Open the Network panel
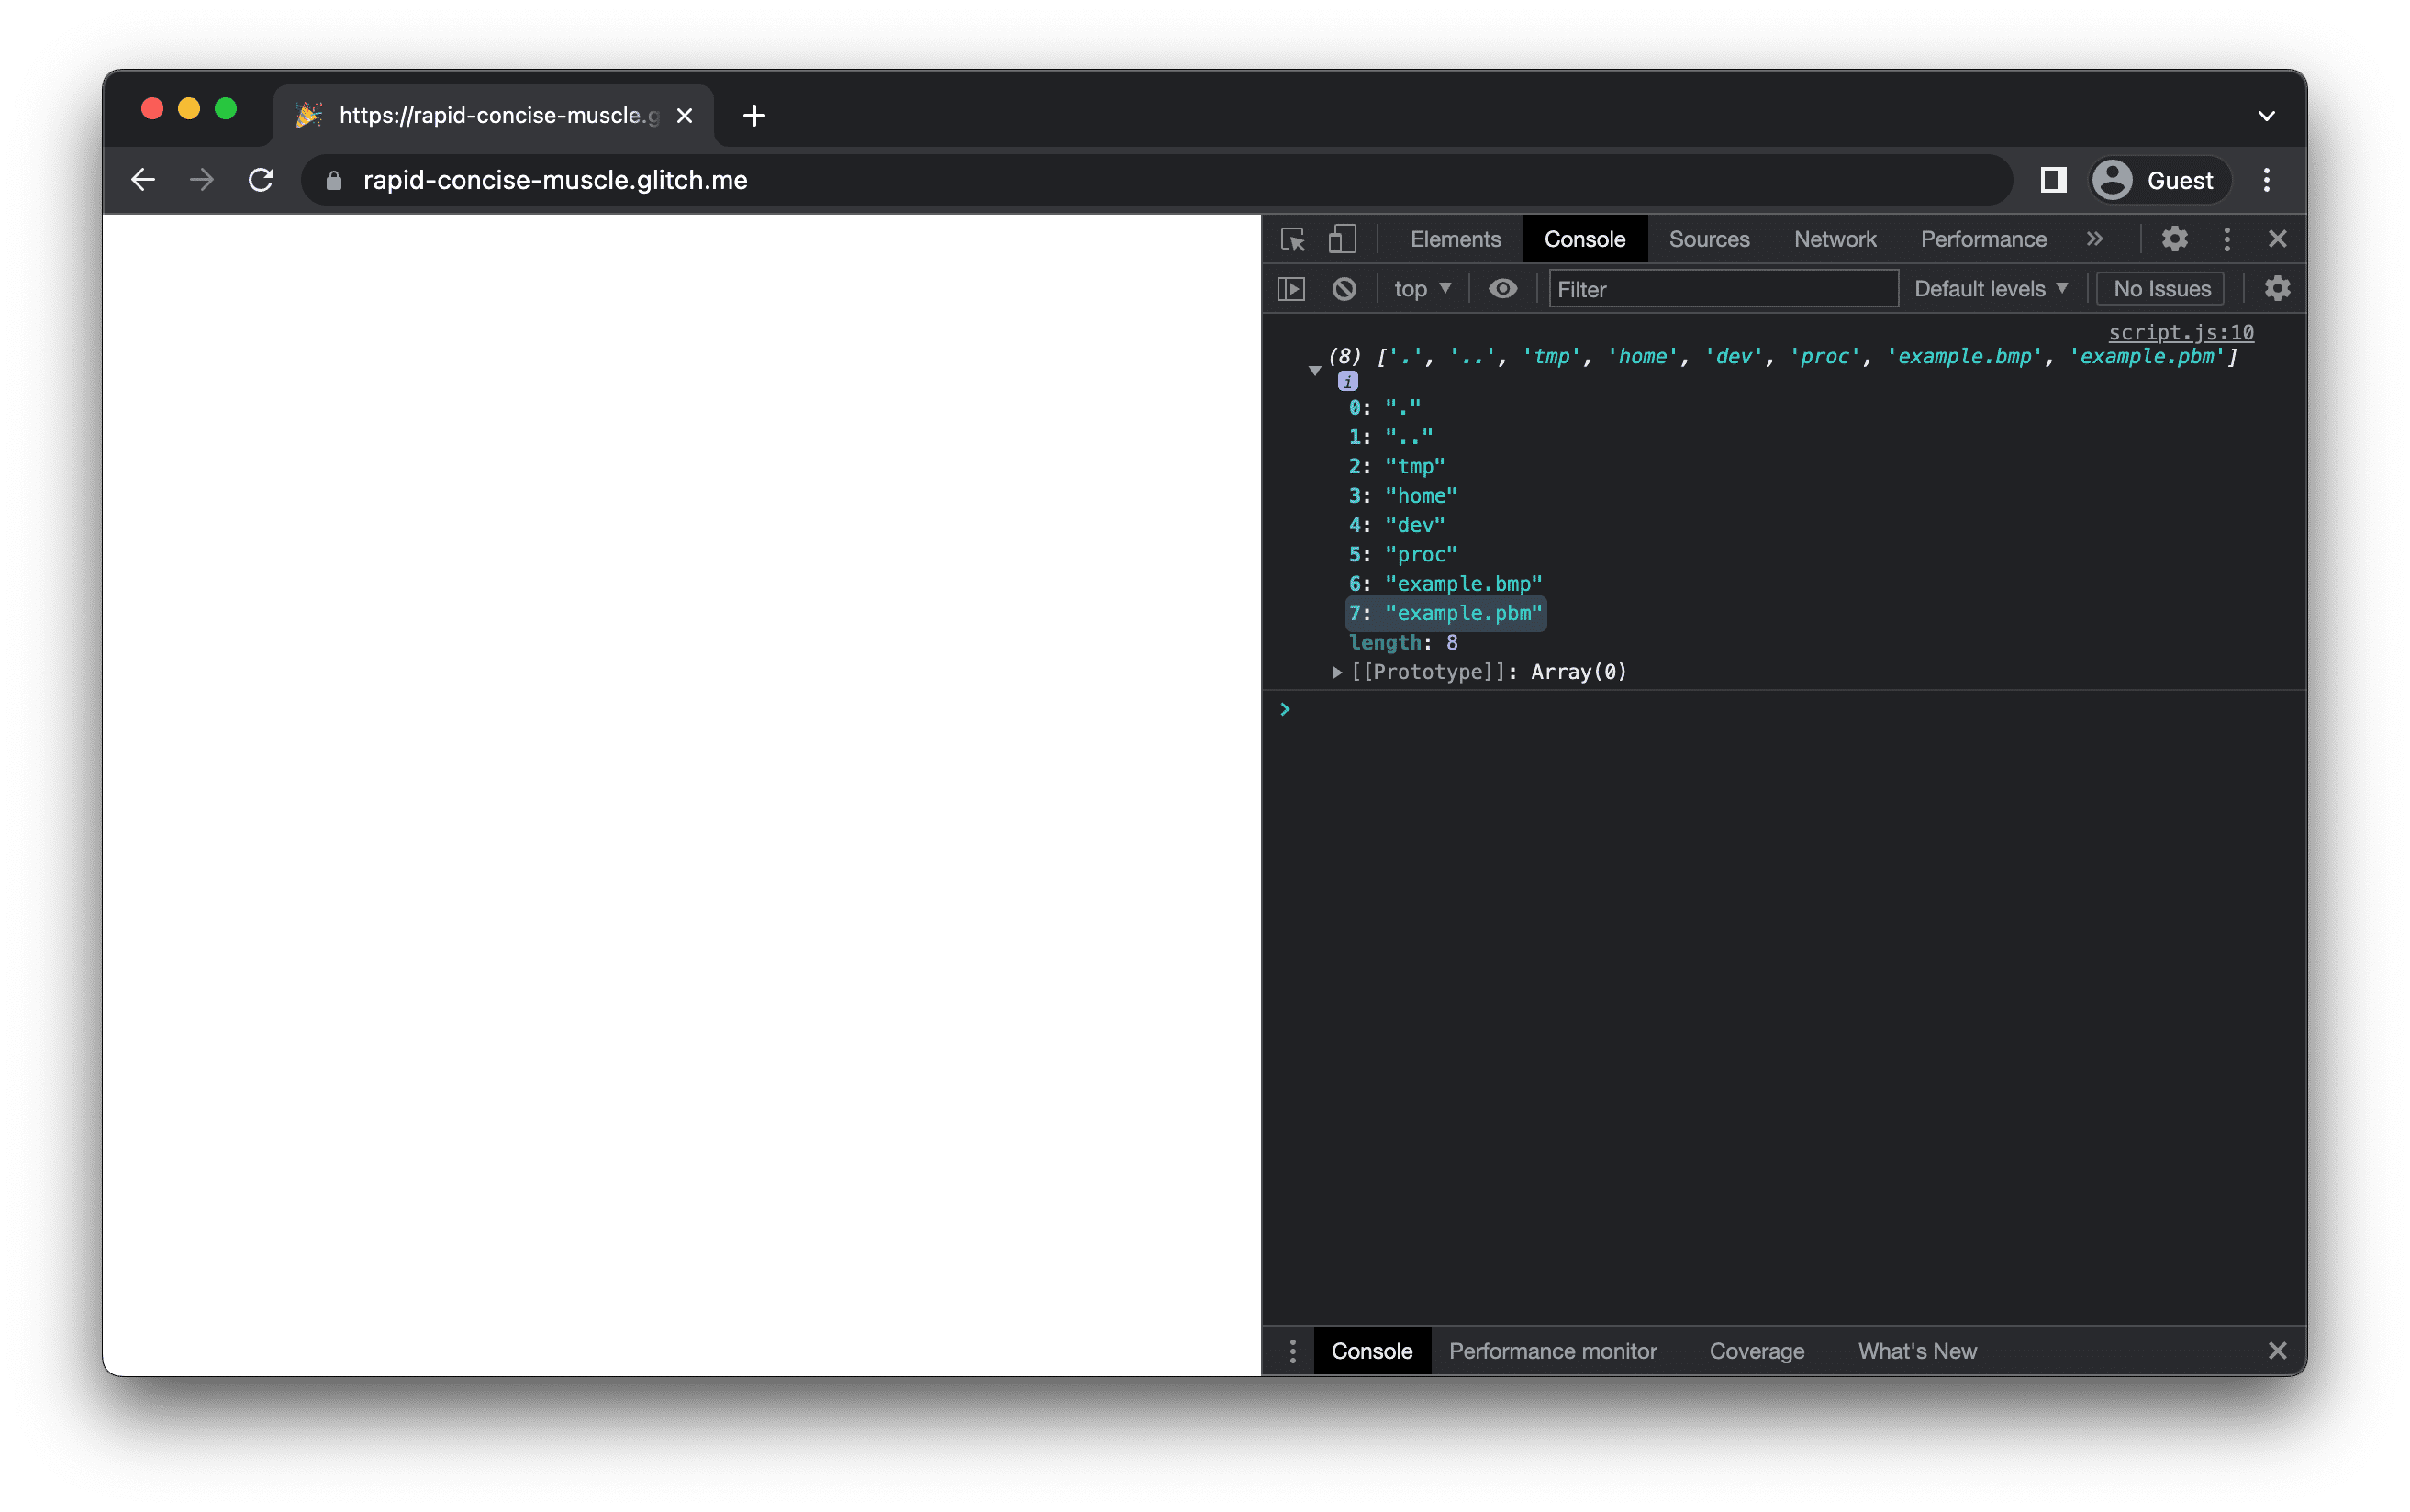 coord(1835,239)
